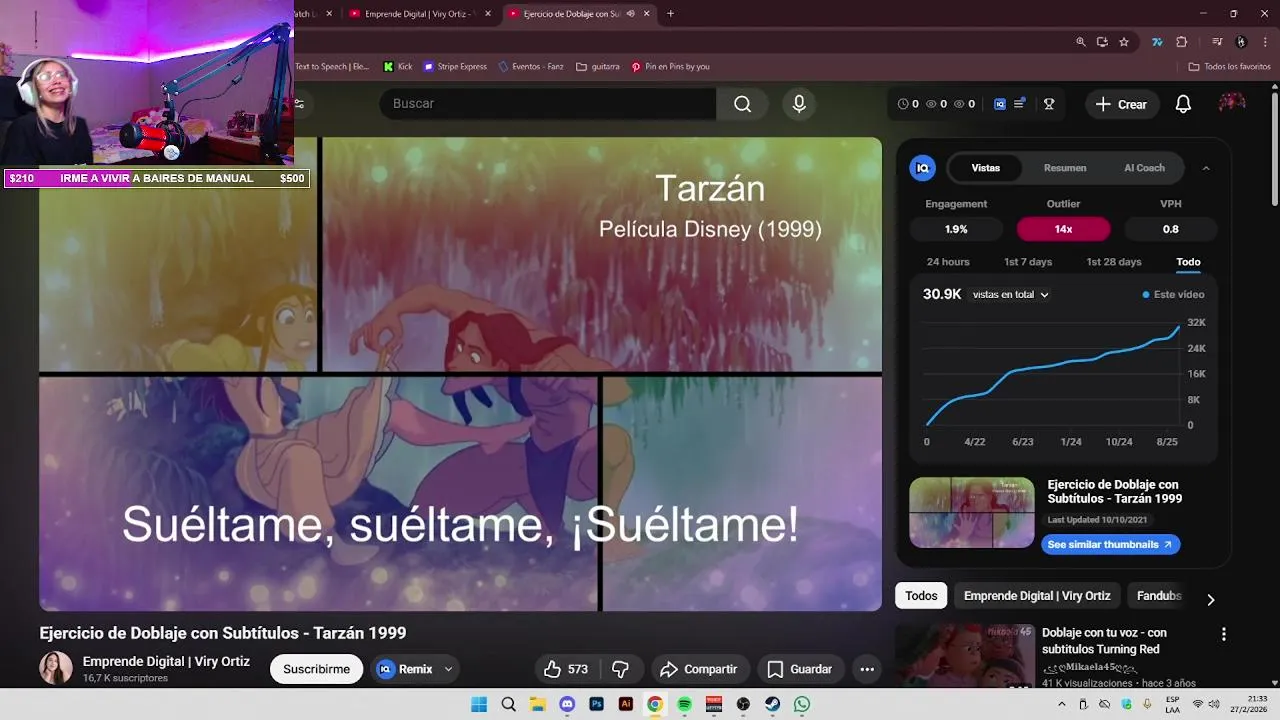Toggle the 'Este video' chart legend
This screenshot has height=720, width=1280.
(1173, 295)
